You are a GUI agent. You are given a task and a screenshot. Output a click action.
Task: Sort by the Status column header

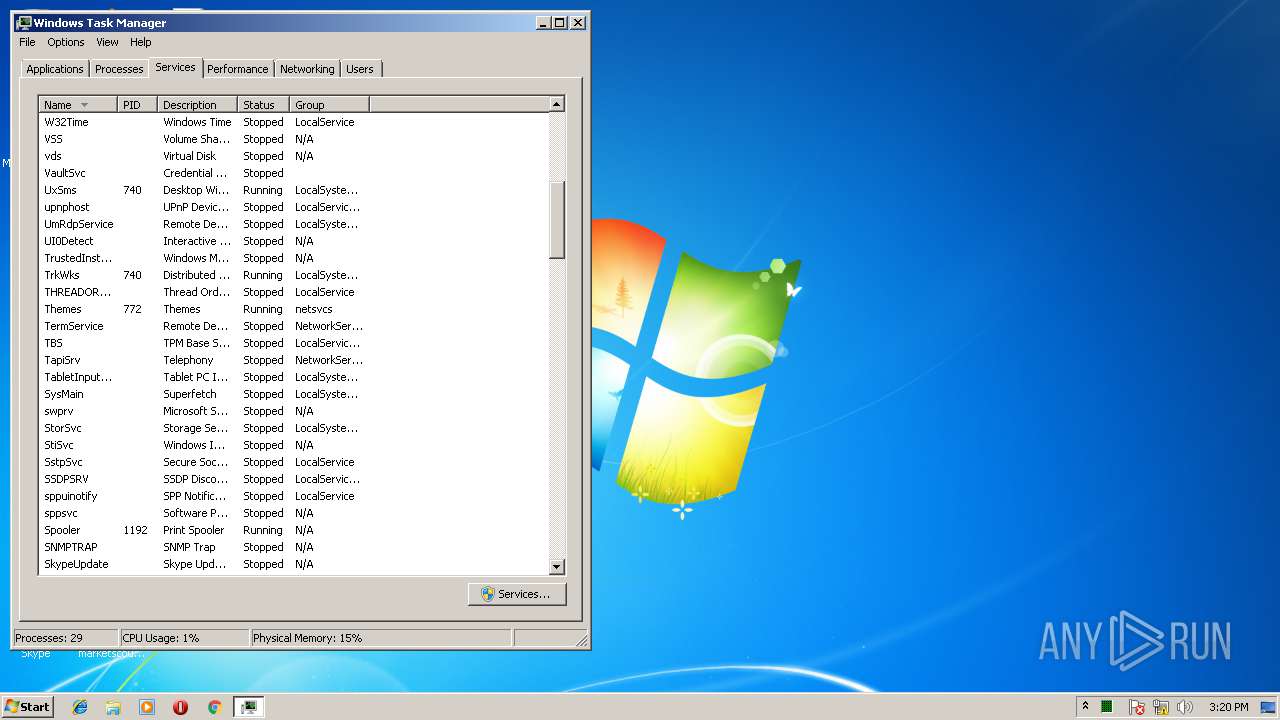tap(264, 104)
